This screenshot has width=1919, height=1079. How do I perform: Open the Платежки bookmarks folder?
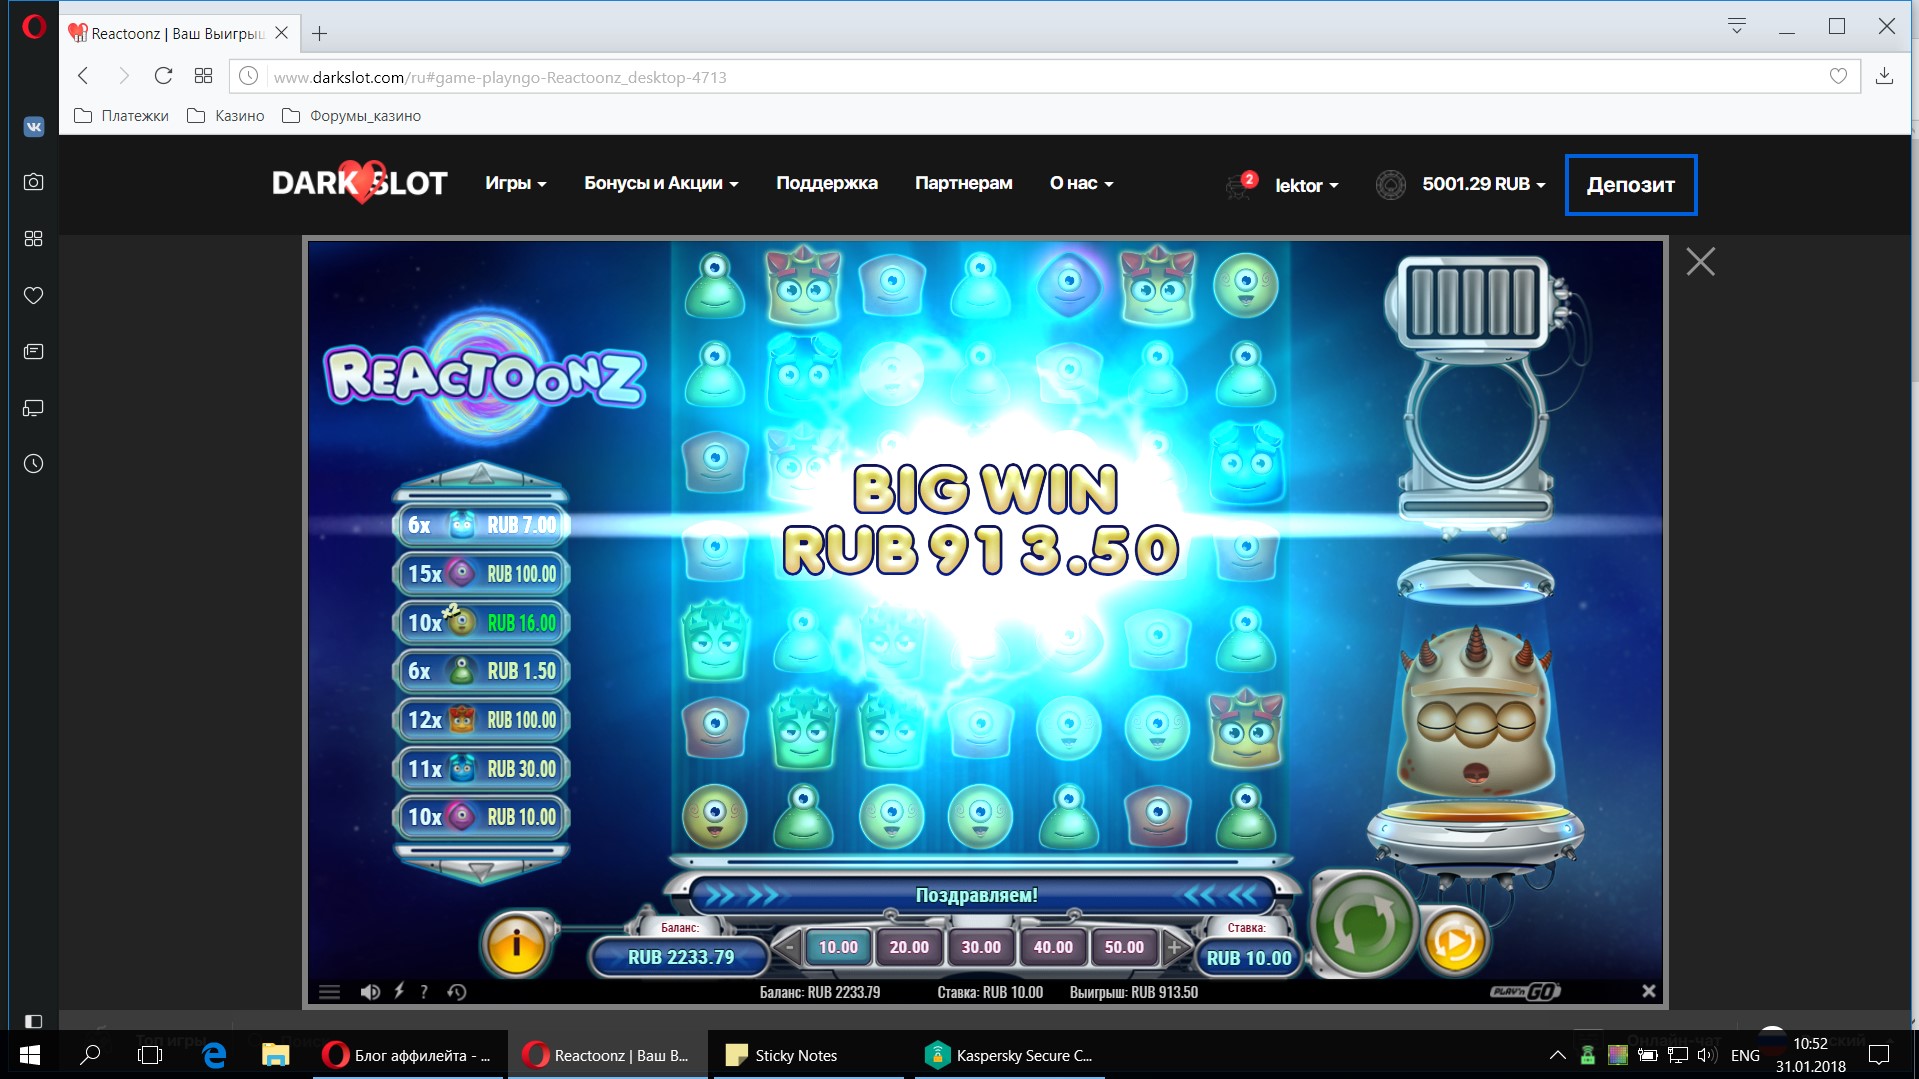point(122,116)
